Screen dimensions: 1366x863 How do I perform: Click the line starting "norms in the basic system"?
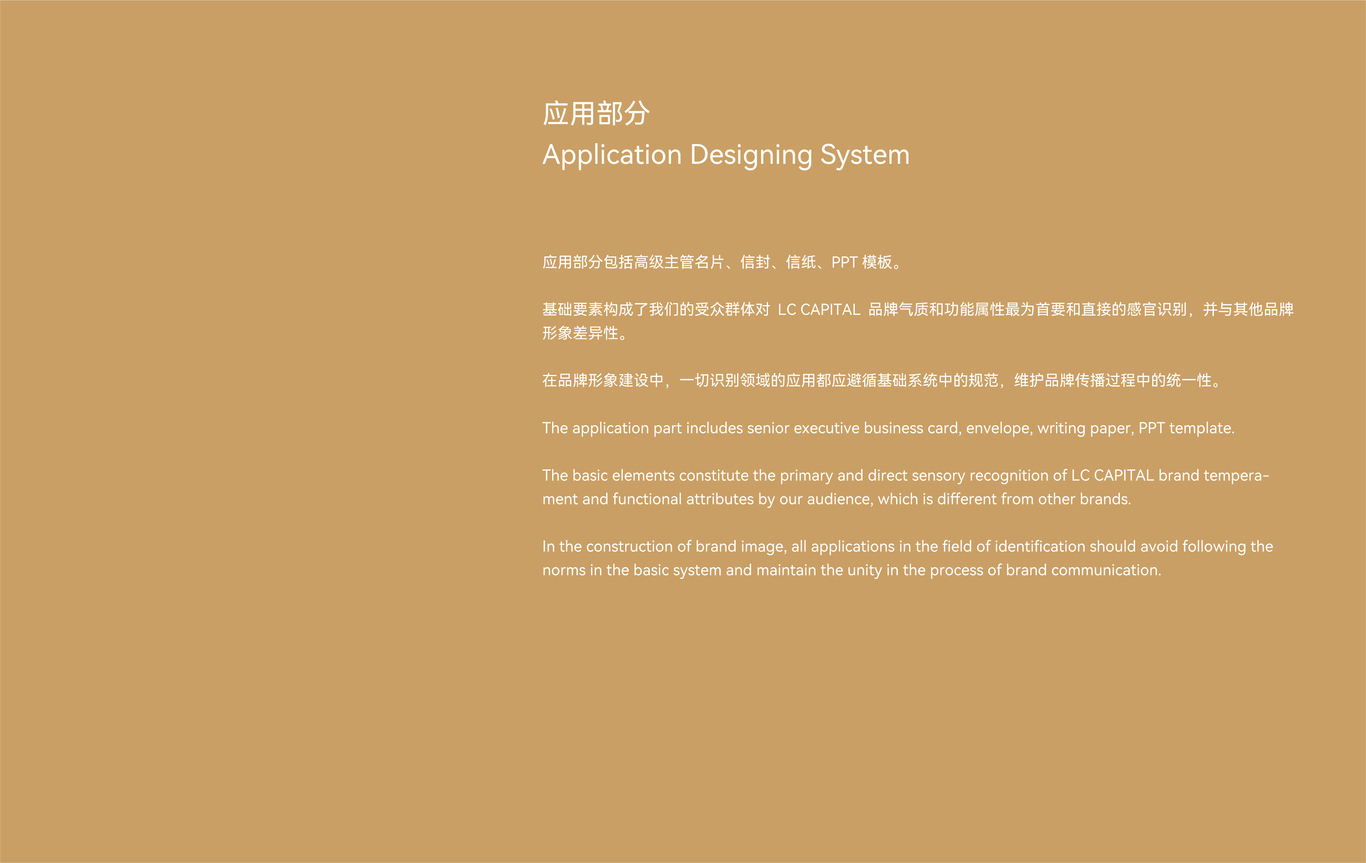[x=852, y=570]
